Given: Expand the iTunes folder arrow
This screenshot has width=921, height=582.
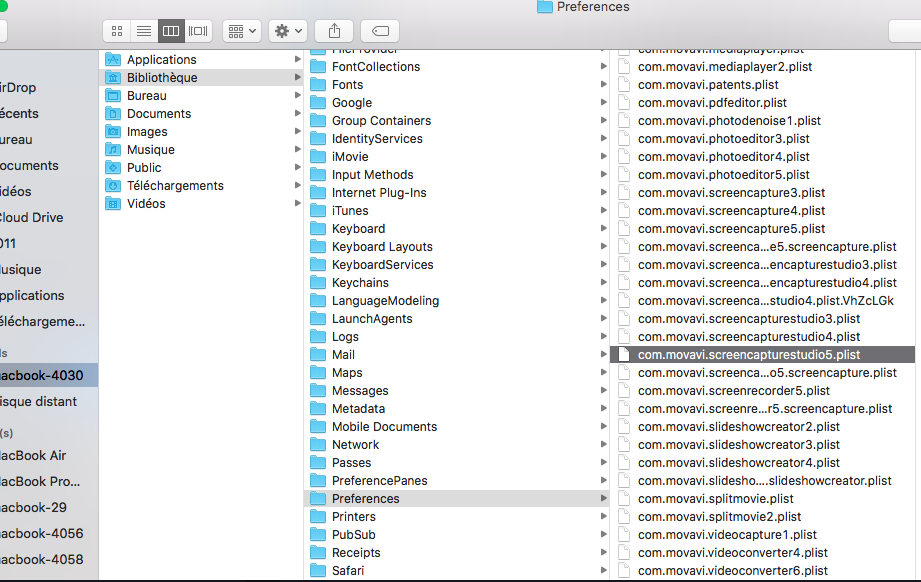Looking at the screenshot, I should tap(603, 210).
